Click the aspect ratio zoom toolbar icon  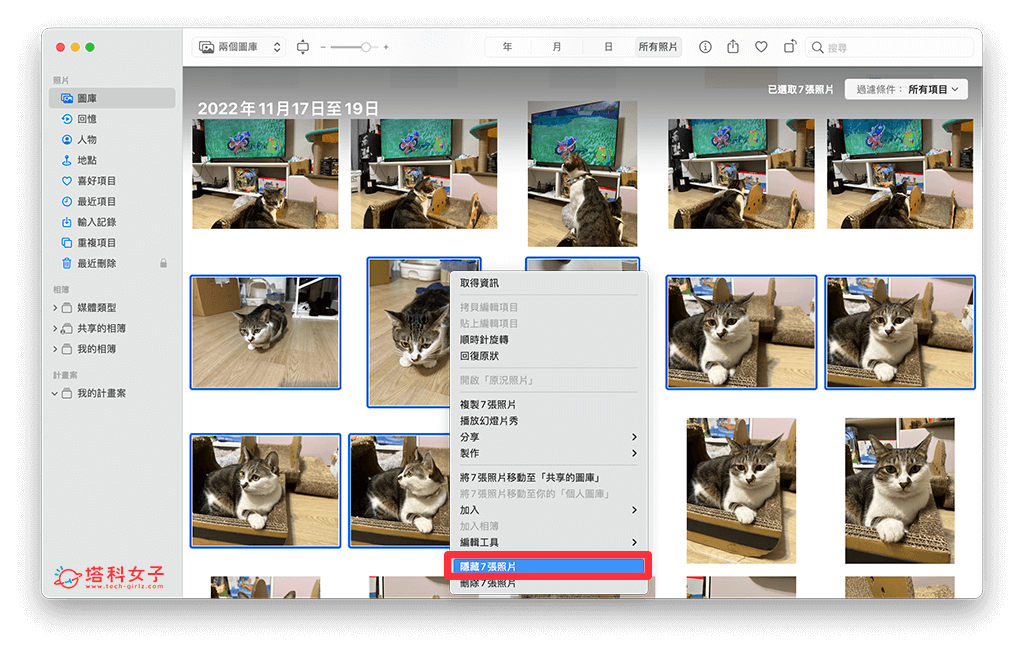click(302, 47)
